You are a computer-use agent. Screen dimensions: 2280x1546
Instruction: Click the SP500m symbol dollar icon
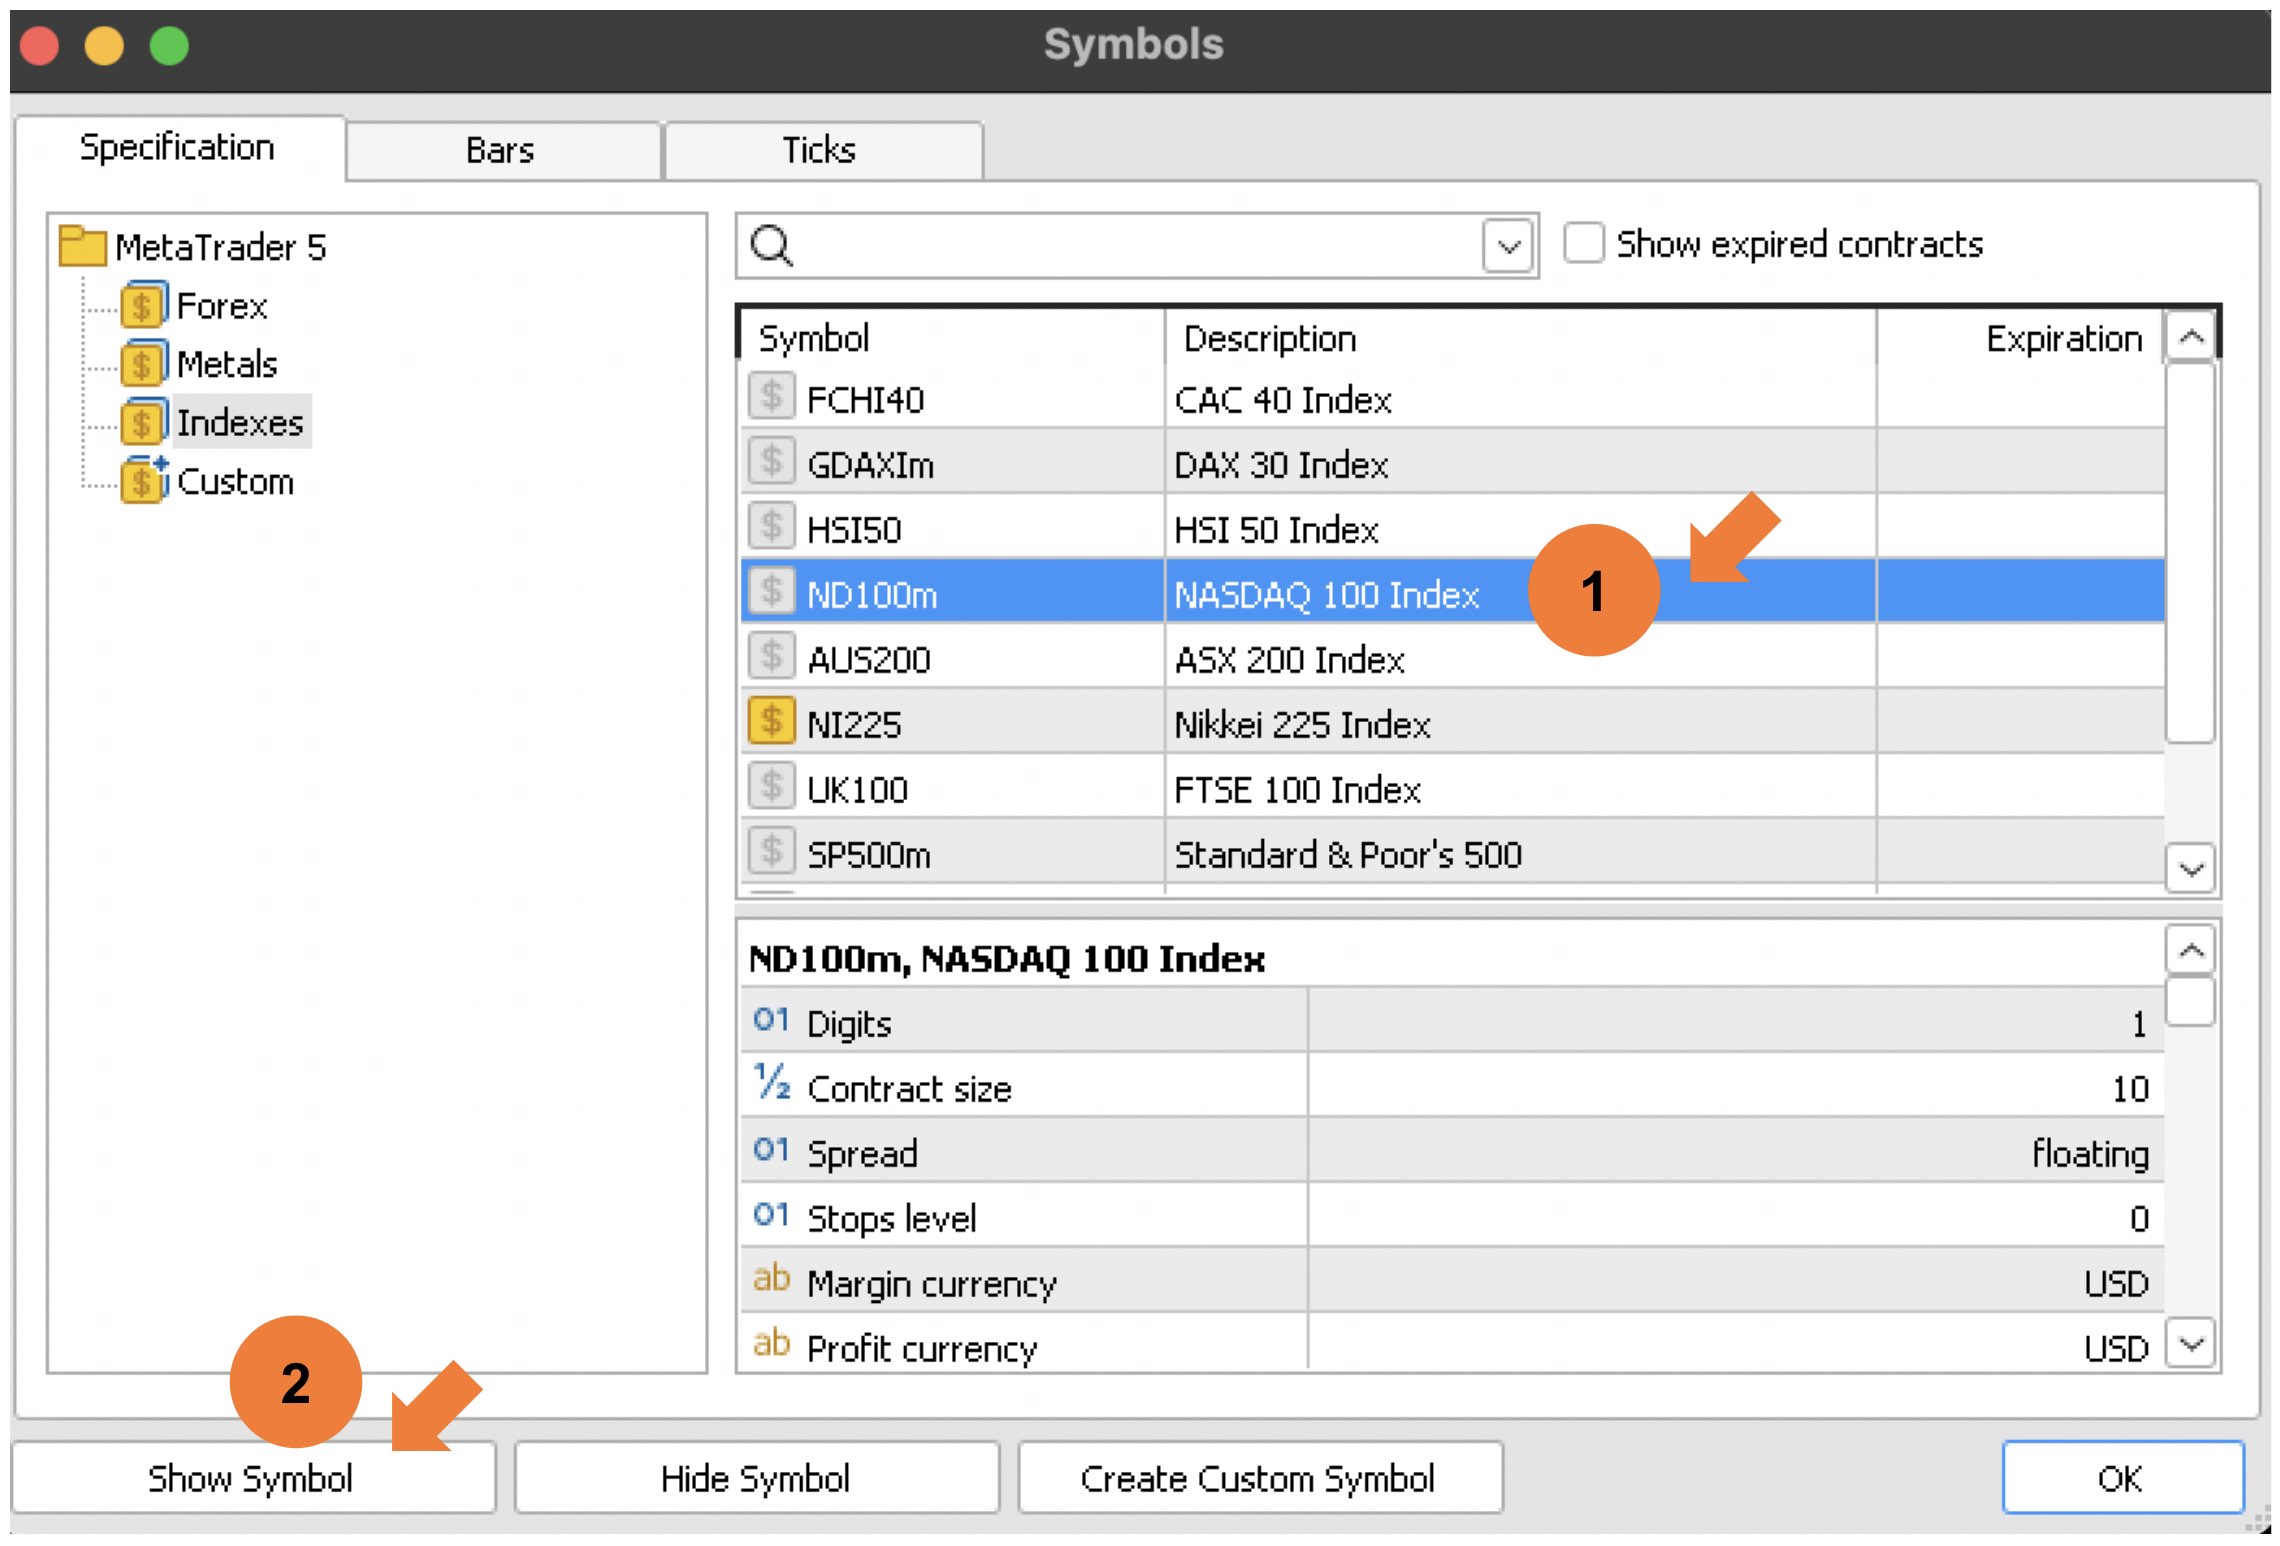click(x=771, y=851)
